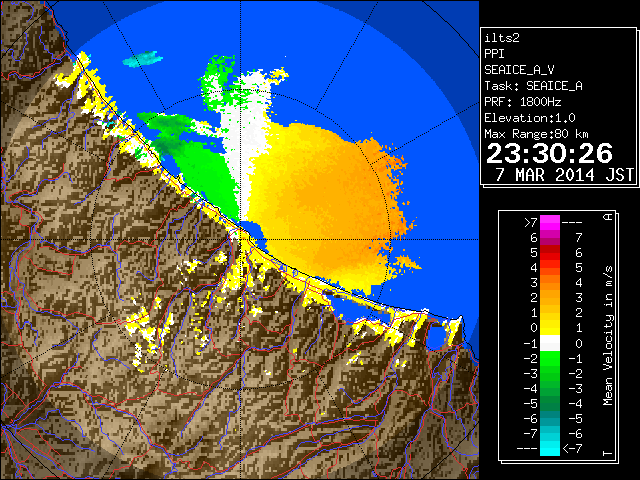
Task: Click the letter 'A' atop the legend
Action: (608, 217)
